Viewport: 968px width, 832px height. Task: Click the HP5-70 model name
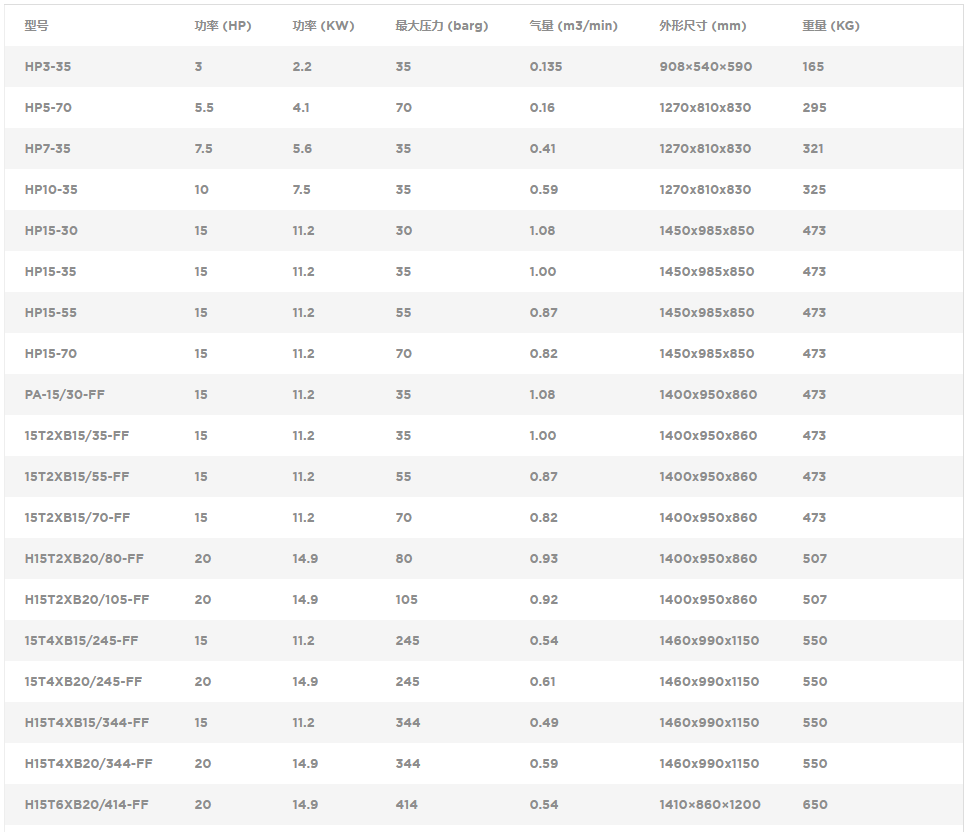coord(48,108)
